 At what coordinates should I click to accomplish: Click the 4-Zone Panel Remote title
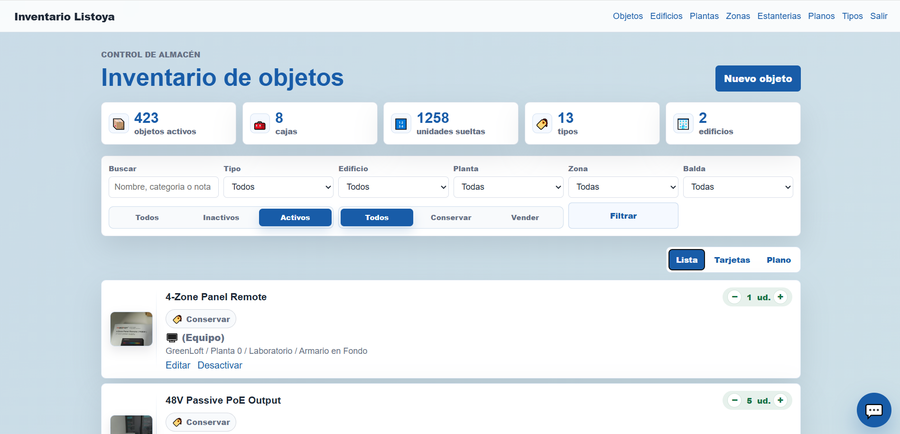pos(216,297)
